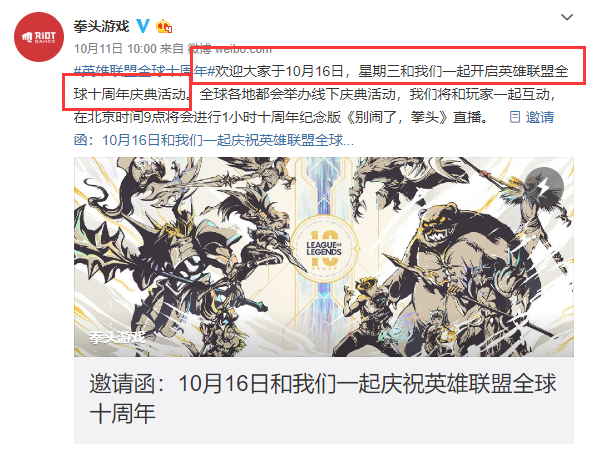
Task: Open article card title 邀请函：10月16日
Action: [323, 384]
